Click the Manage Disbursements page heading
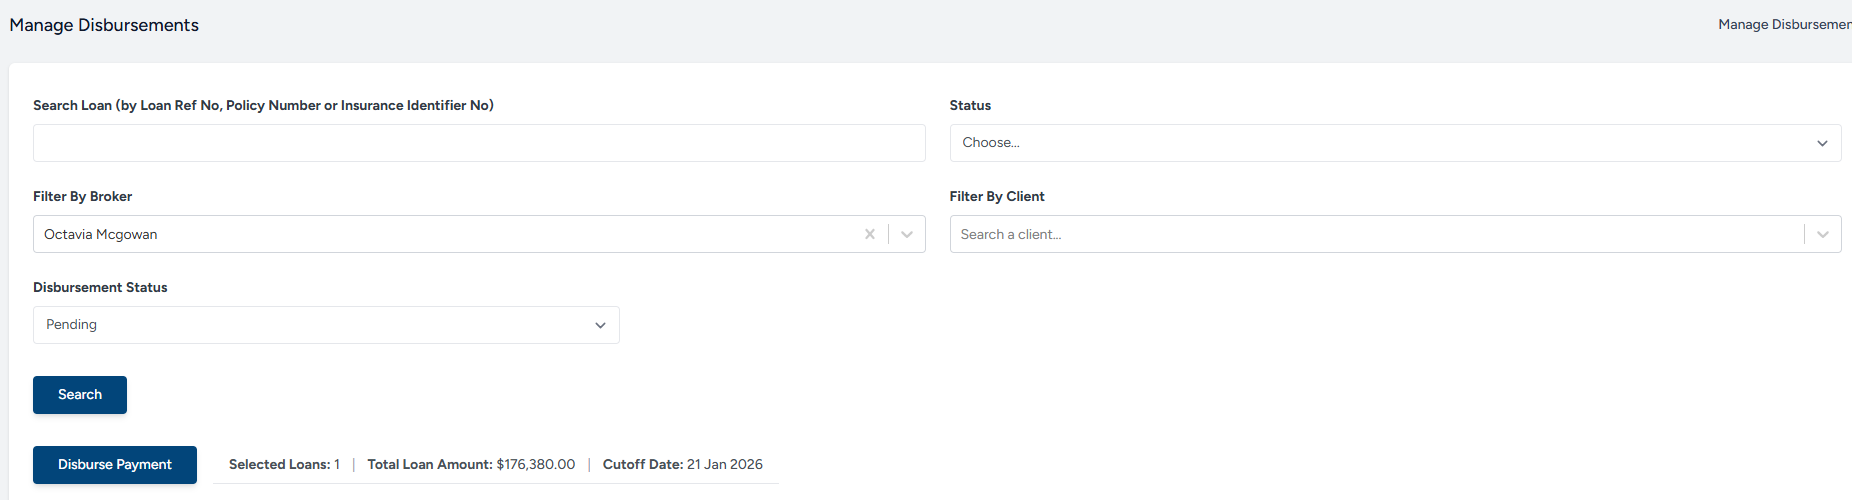 pos(104,25)
